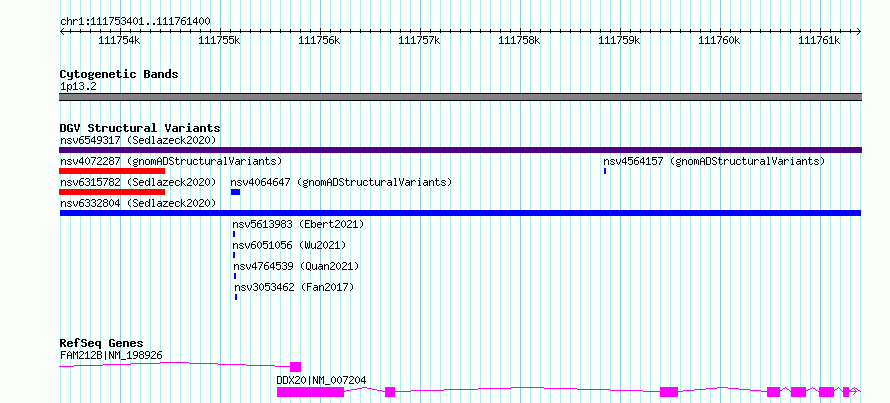The image size is (890, 403).
Task: Open the nsv6315782 (Sedlazeck2020) variant label
Action: click(x=138, y=182)
